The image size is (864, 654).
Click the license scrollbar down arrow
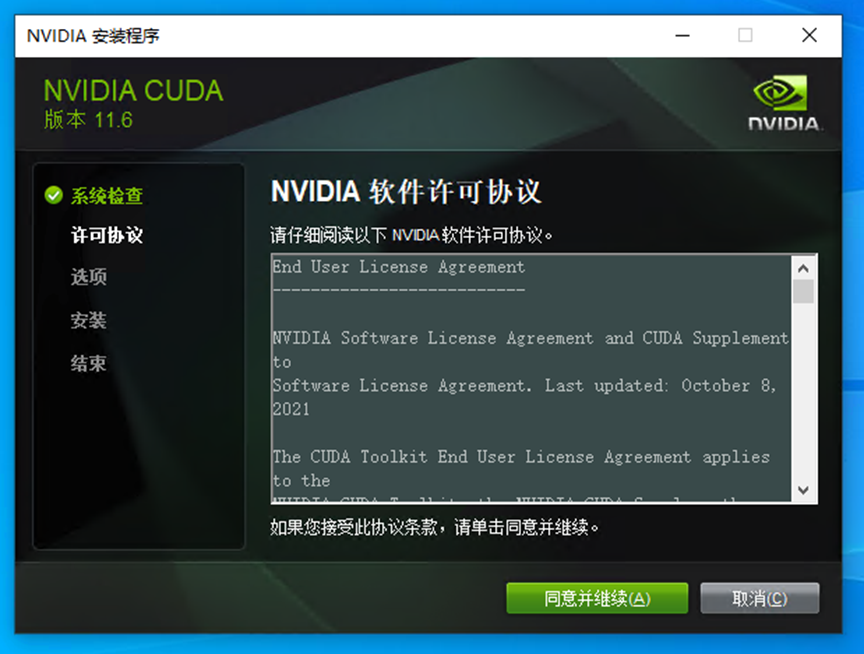[x=803, y=490]
